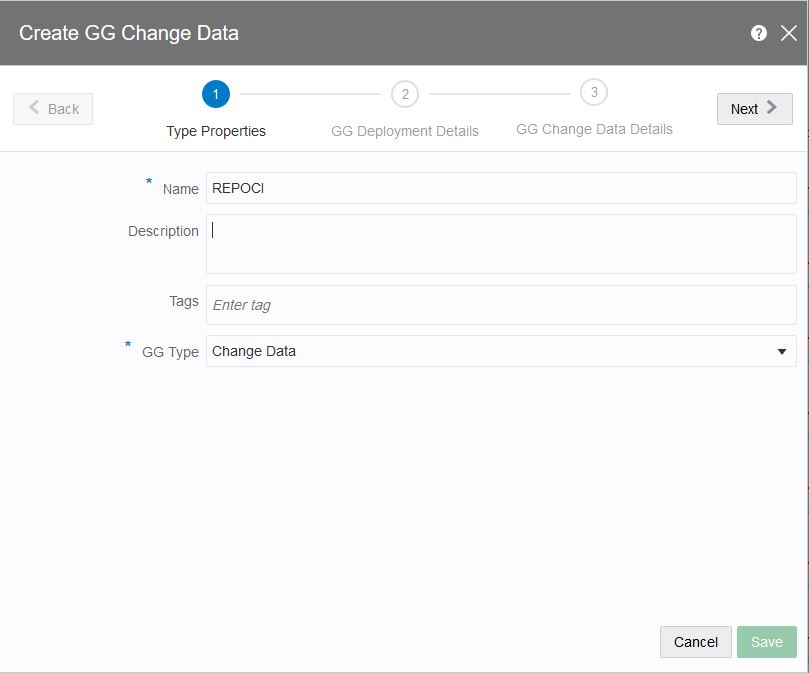
Task: Close the Create GG Change Data dialog
Action: pyautogui.click(x=789, y=33)
